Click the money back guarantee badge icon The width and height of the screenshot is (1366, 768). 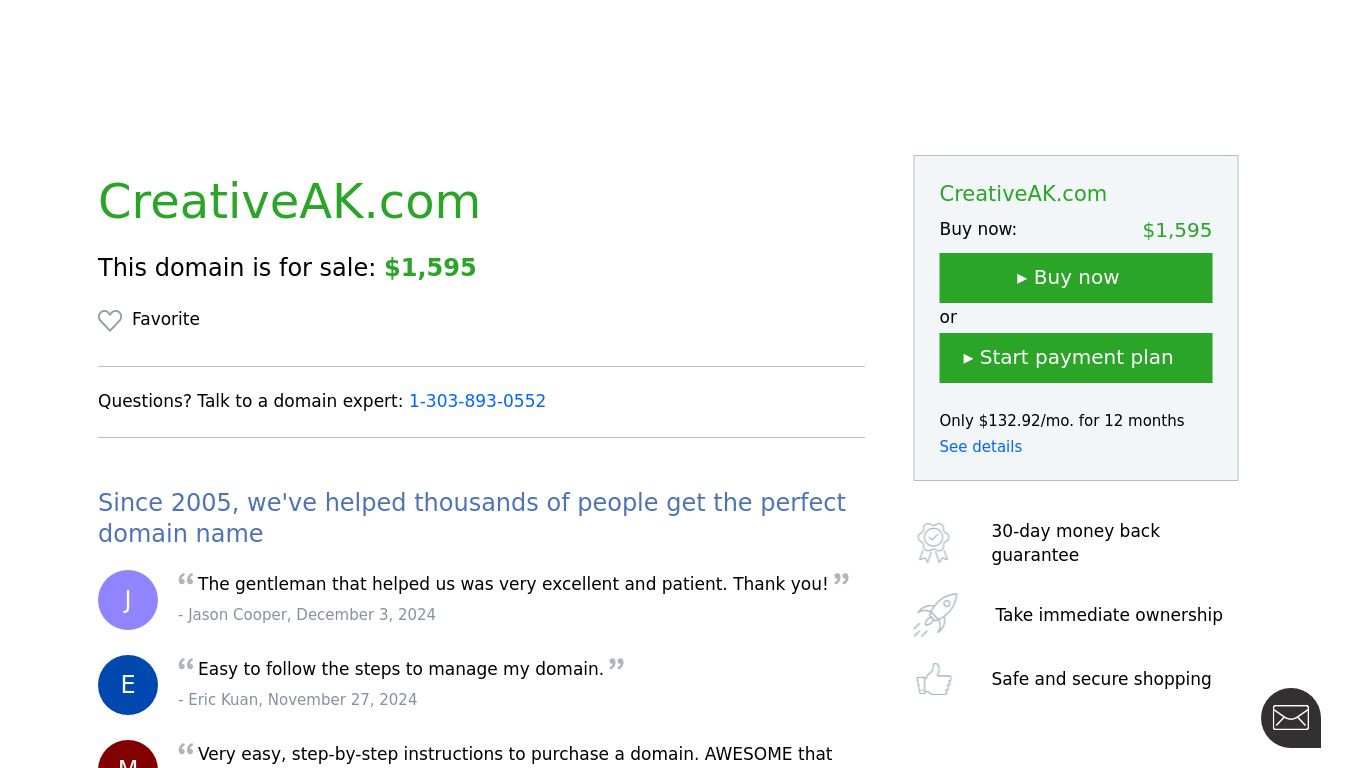point(933,542)
